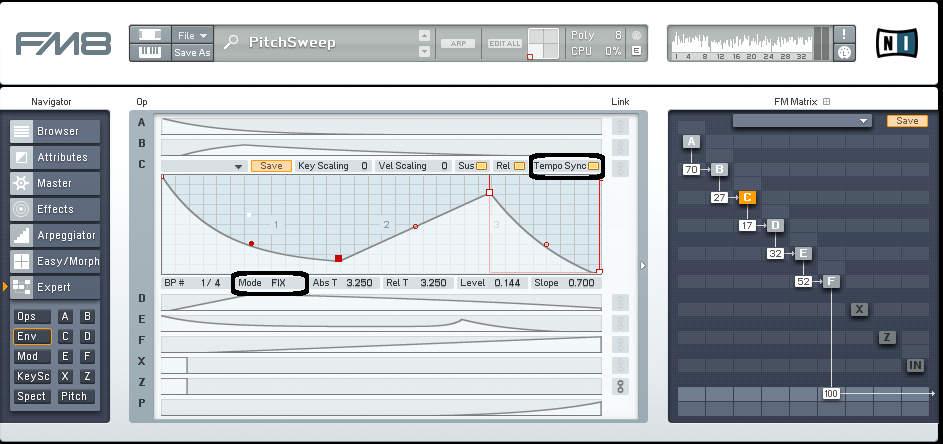Click the filled red square envelope breakpoint
The image size is (943, 444).
click(x=339, y=258)
